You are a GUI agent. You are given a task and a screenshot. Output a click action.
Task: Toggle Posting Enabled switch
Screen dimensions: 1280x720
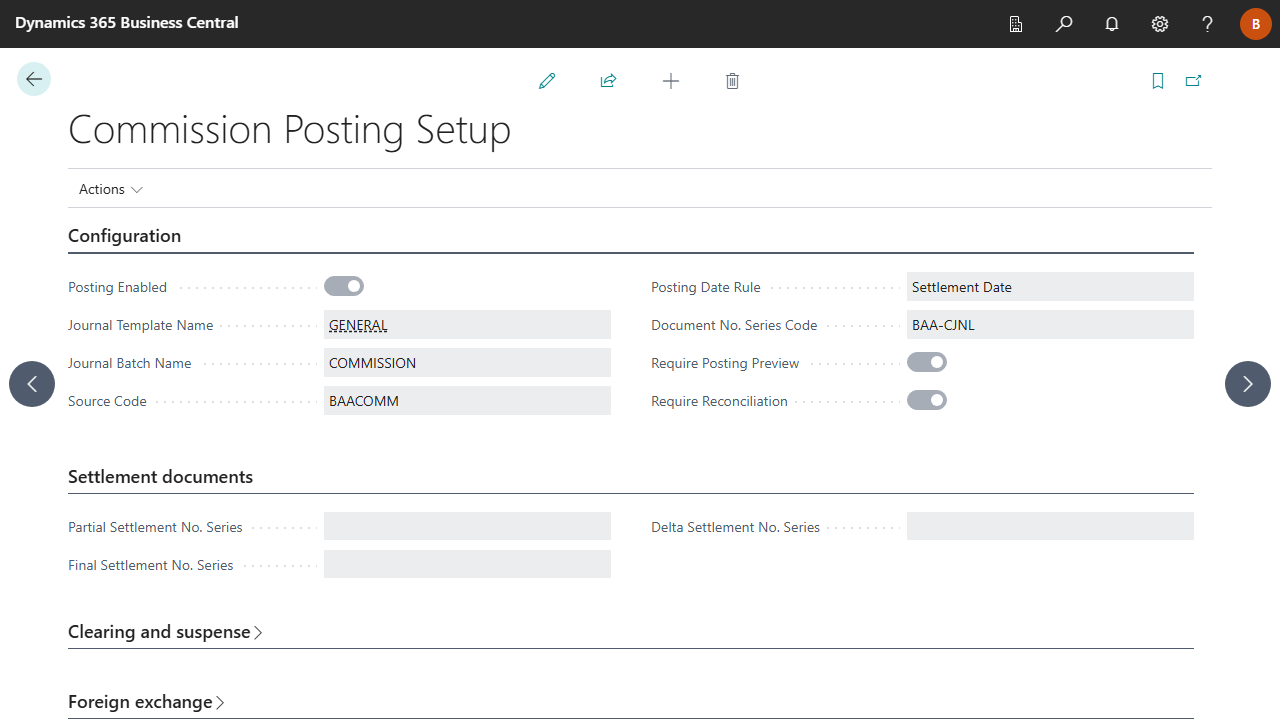344,287
